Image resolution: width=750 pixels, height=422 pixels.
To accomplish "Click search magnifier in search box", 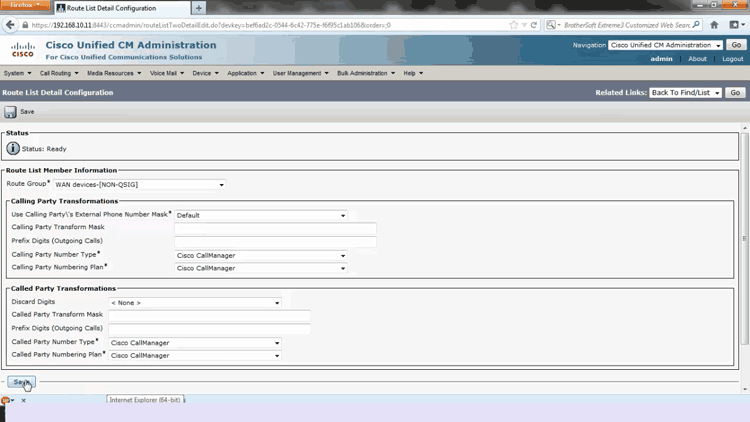I will [696, 25].
